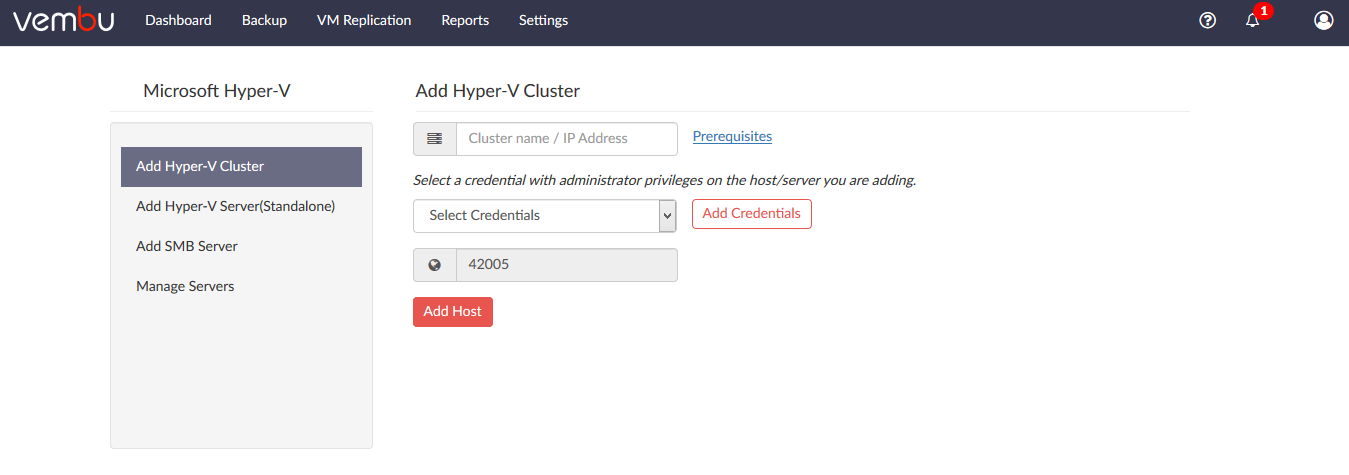The height and width of the screenshot is (475, 1349).
Task: Click the Add Host button
Action: pyautogui.click(x=453, y=312)
